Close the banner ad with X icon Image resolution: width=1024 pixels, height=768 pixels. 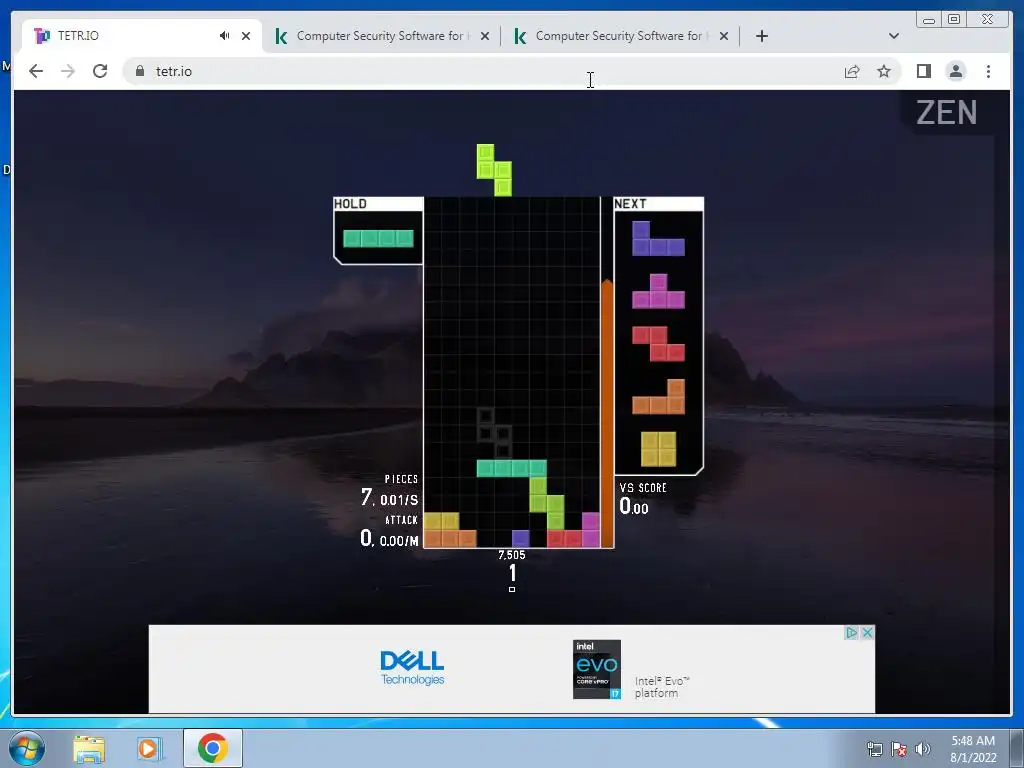867,633
